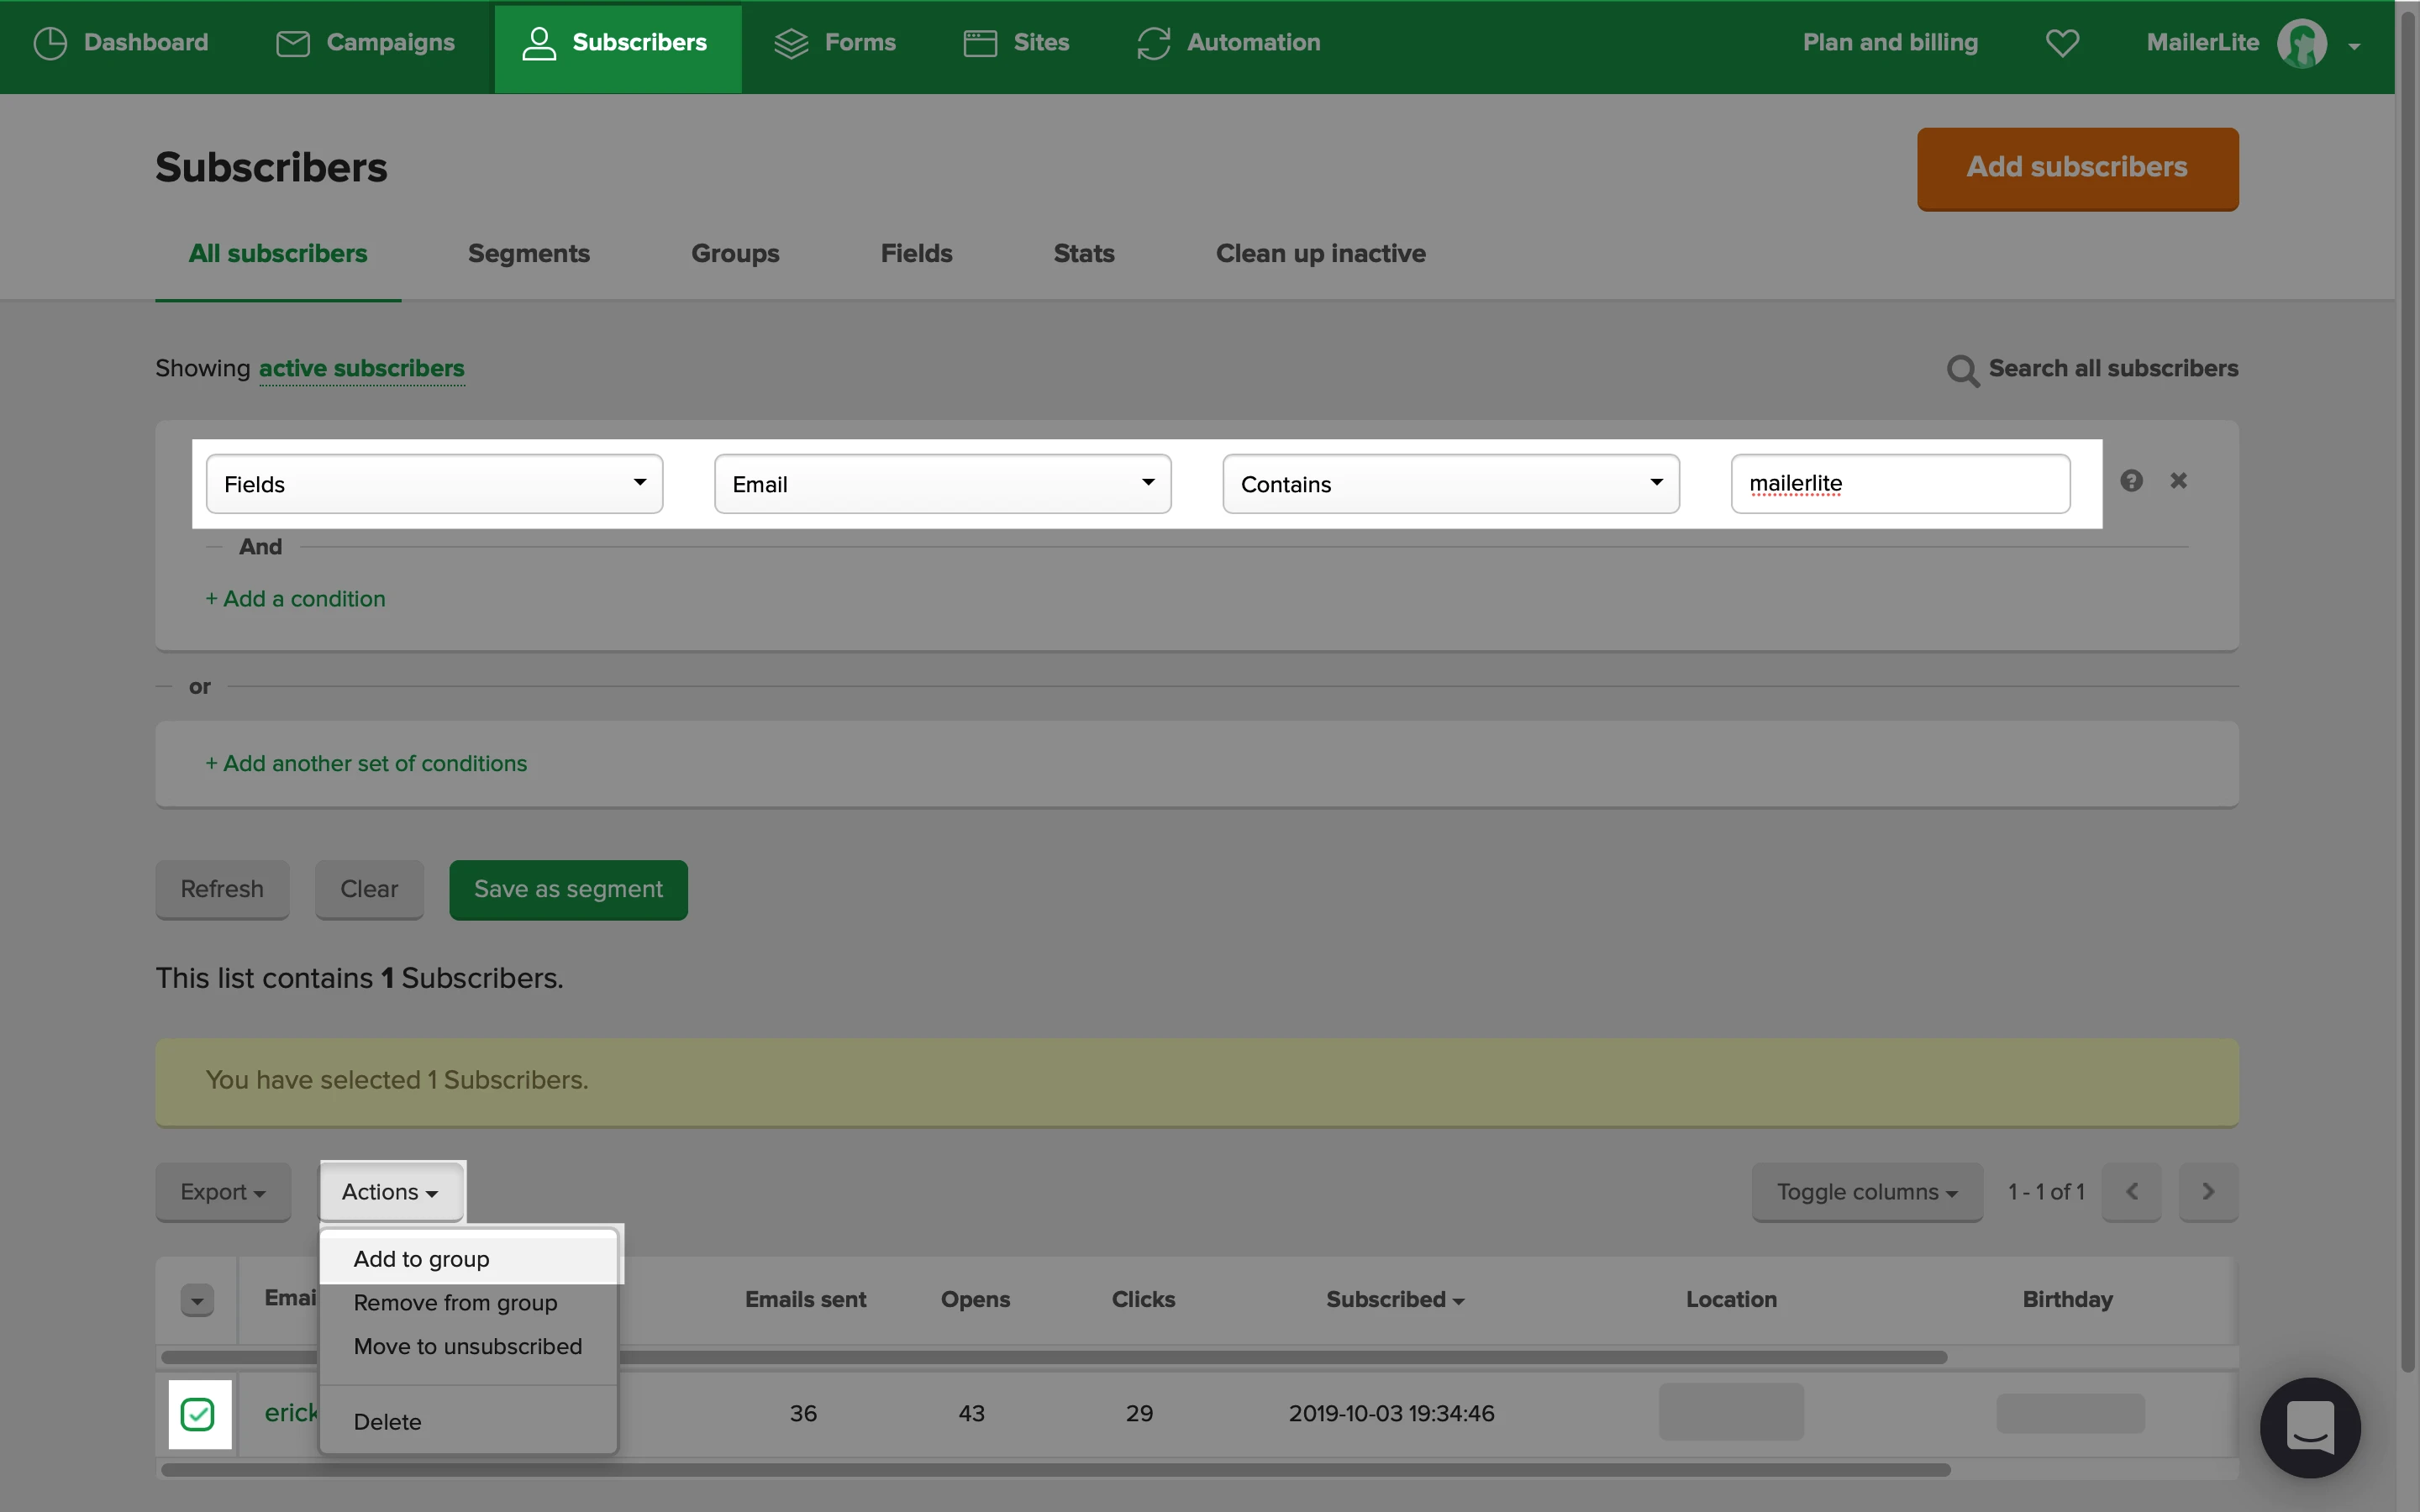The image size is (2420, 1512).
Task: Click the Campaigns envelope icon
Action: pos(292,43)
